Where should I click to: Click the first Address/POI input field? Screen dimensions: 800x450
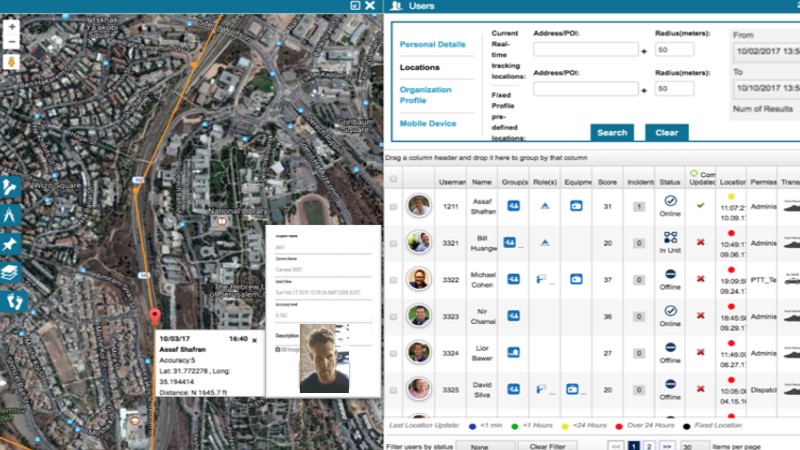(585, 49)
